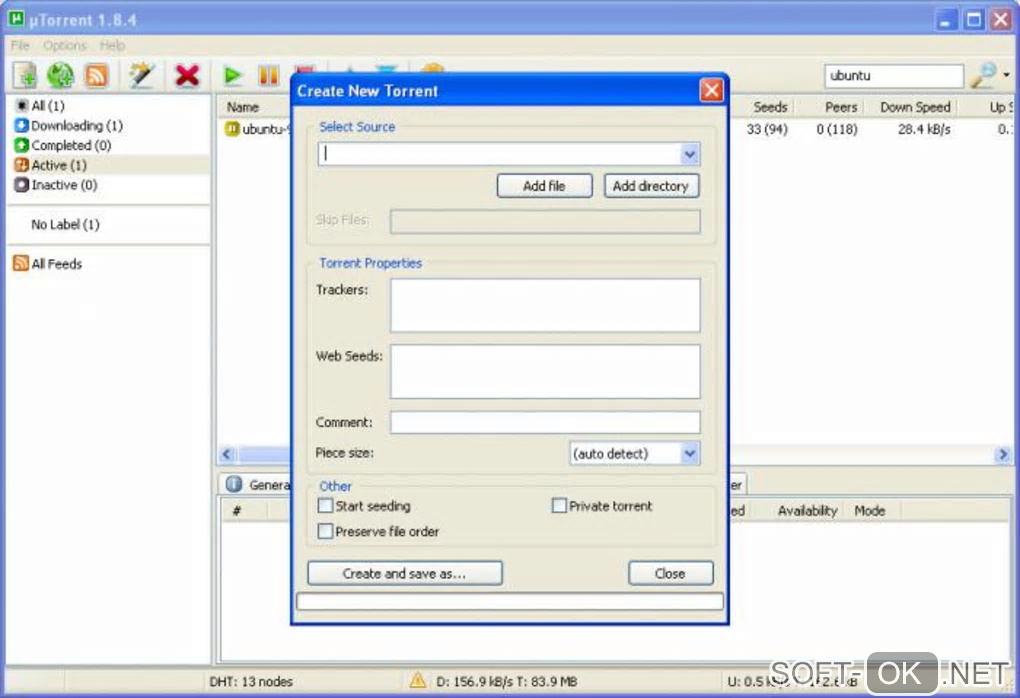Click the Add Torrent toolbar icon
The height and width of the screenshot is (698, 1020).
(25, 75)
